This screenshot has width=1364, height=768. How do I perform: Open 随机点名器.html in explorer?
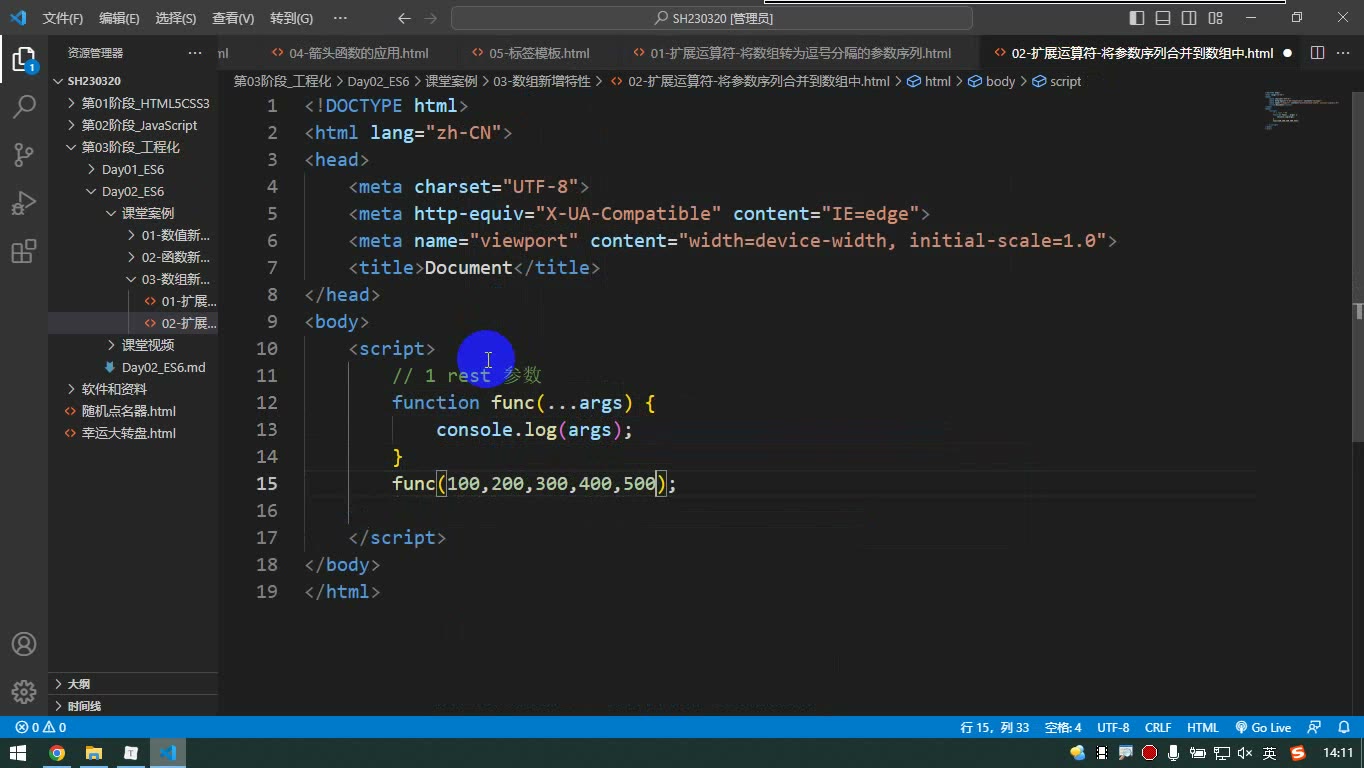coord(133,411)
